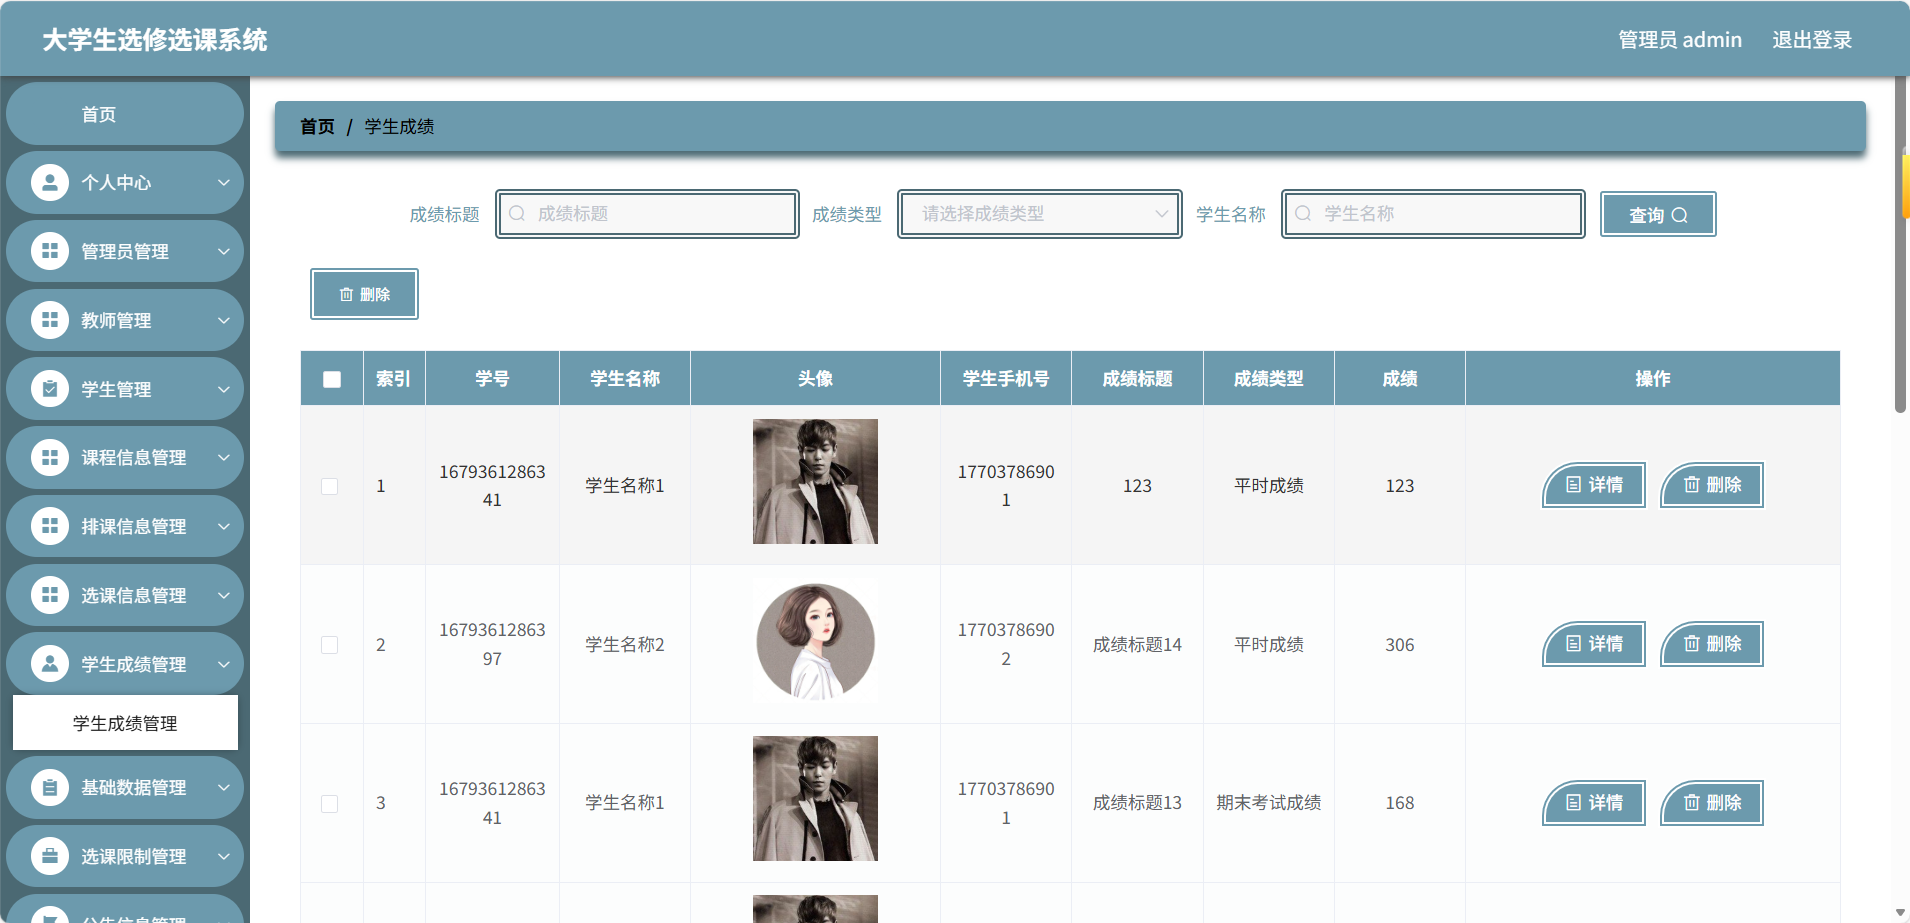The height and width of the screenshot is (923, 1910).
Task: Click the 详情 document icon in row 3
Action: [x=1573, y=803]
